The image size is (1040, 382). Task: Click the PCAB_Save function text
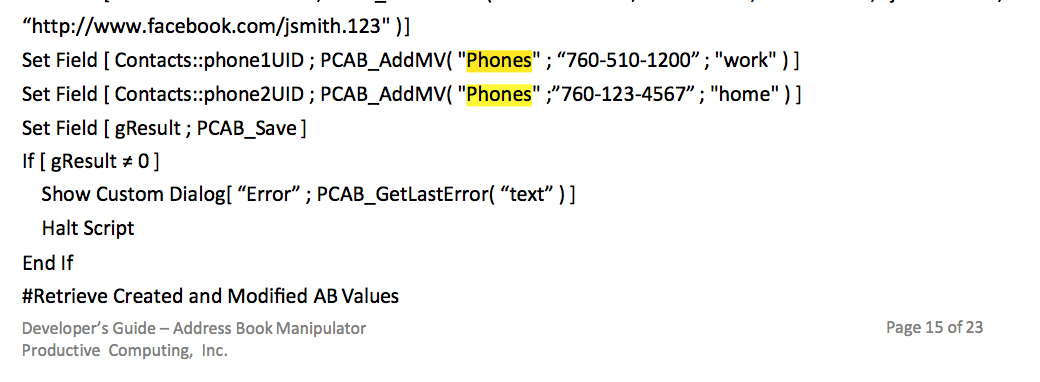click(x=247, y=128)
